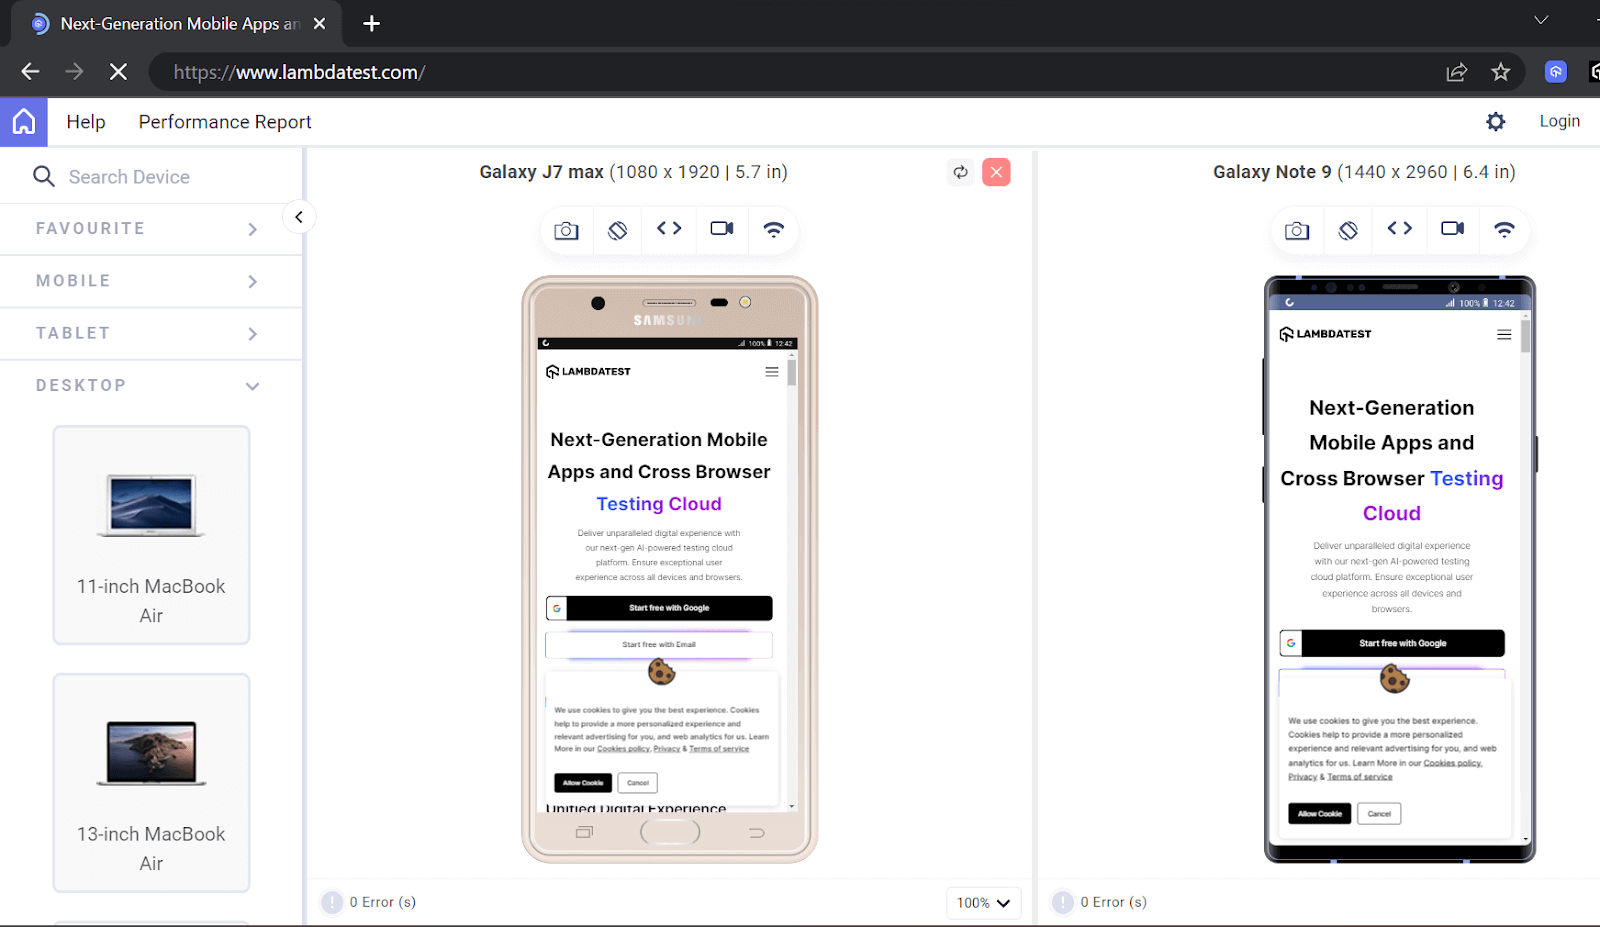The image size is (1600, 927).
Task: Refresh the Galaxy J7 max preview
Action: (x=960, y=171)
